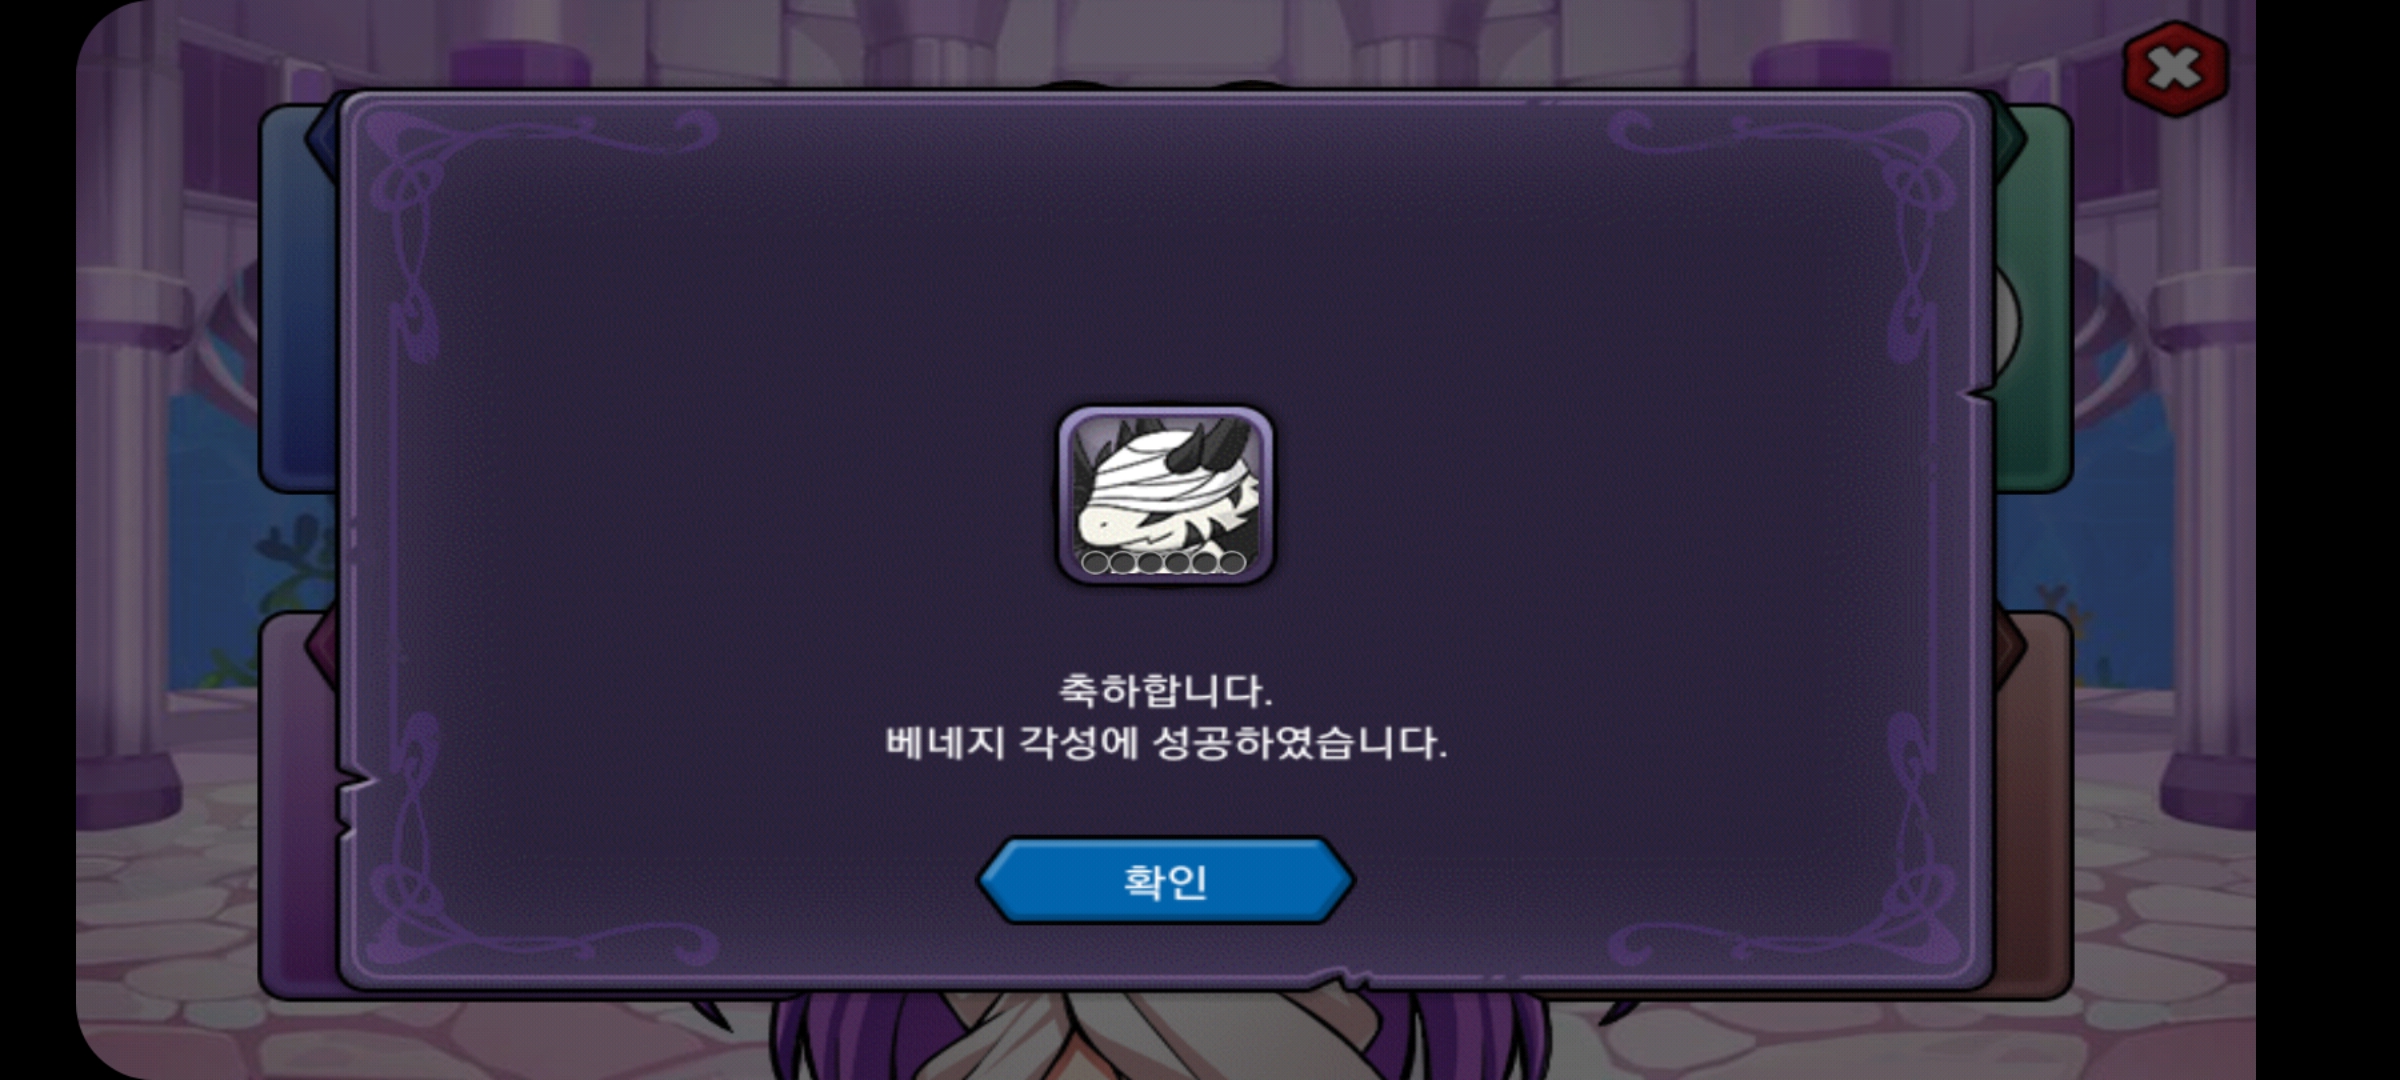
Task: Tap the empty dark area above the portrait
Action: pos(1165,260)
